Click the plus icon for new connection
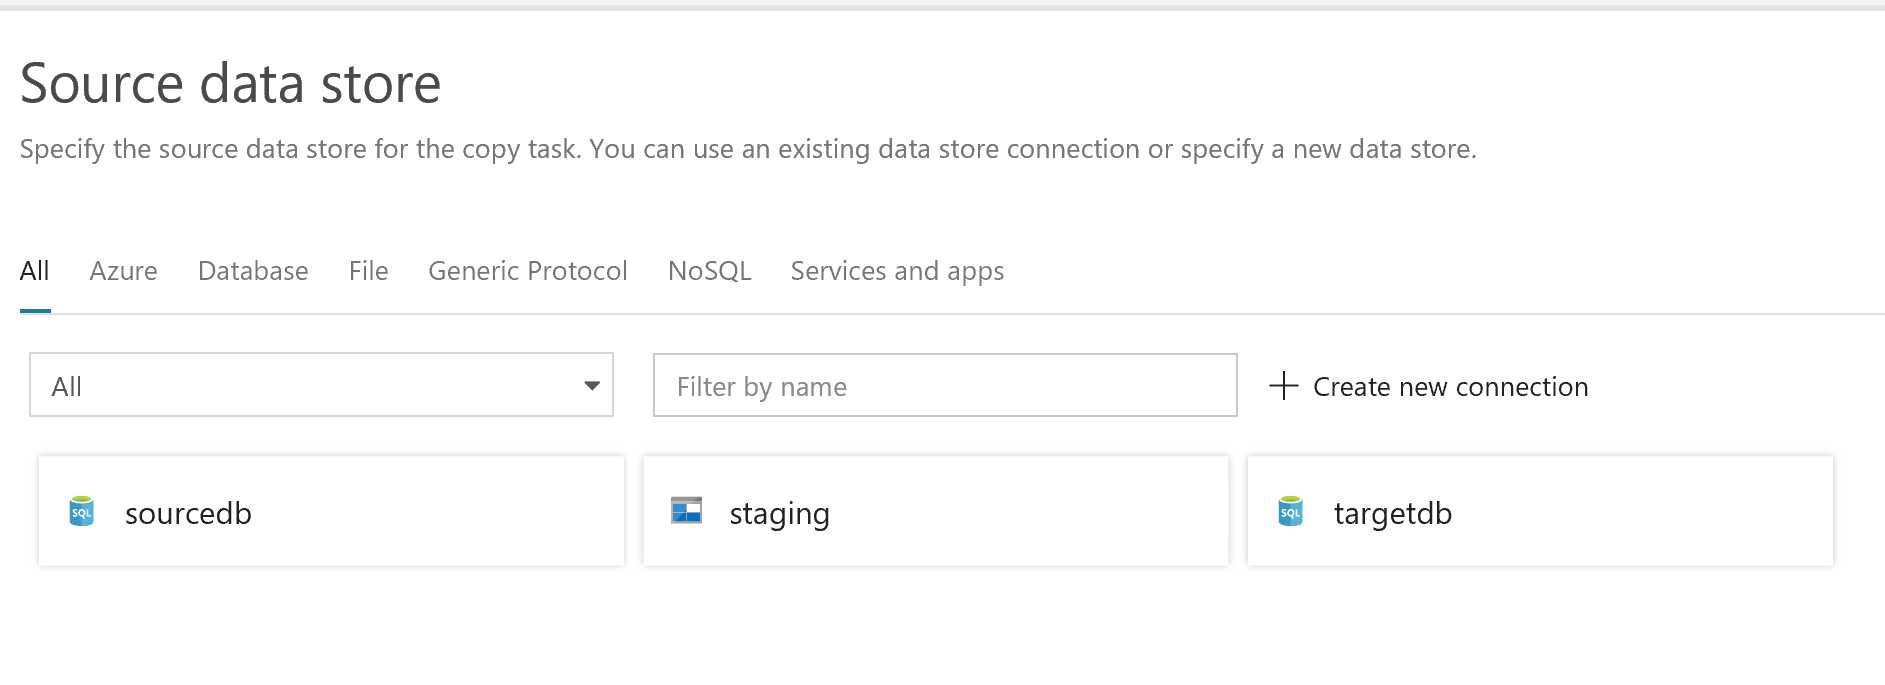This screenshot has height=685, width=1885. pyautogui.click(x=1283, y=386)
